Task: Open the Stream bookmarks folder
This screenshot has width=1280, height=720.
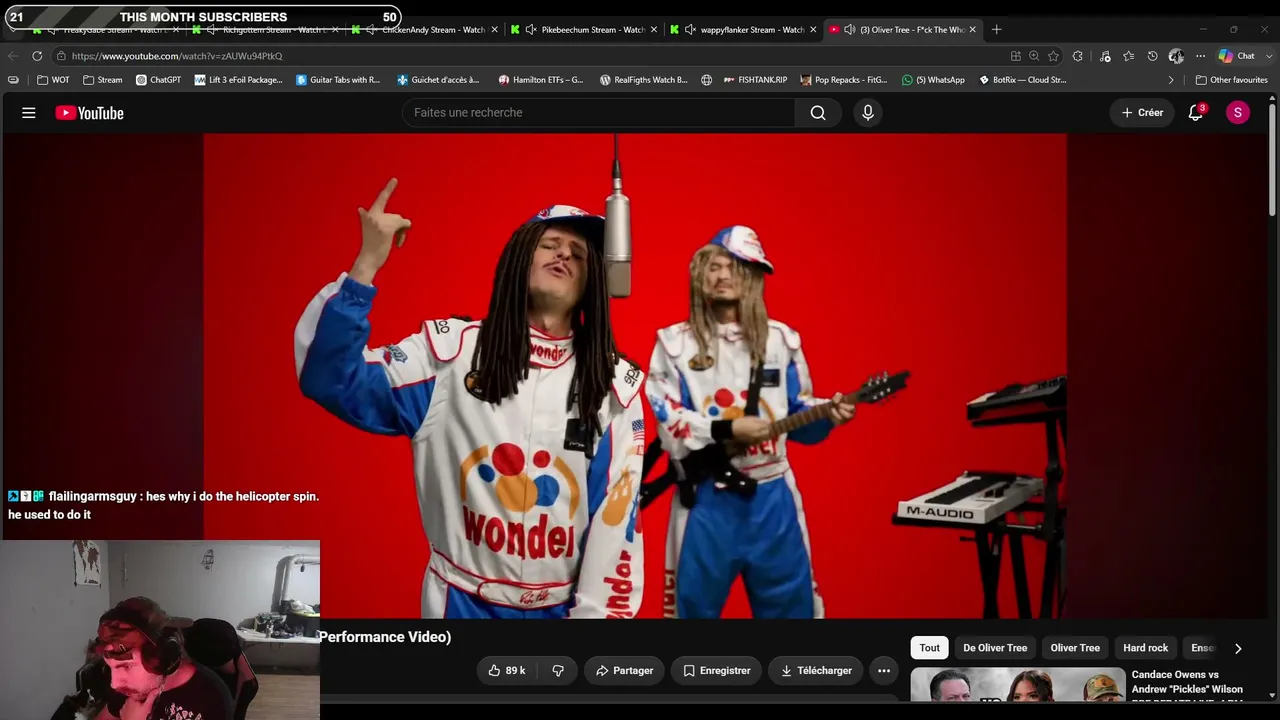Action: 102,80
